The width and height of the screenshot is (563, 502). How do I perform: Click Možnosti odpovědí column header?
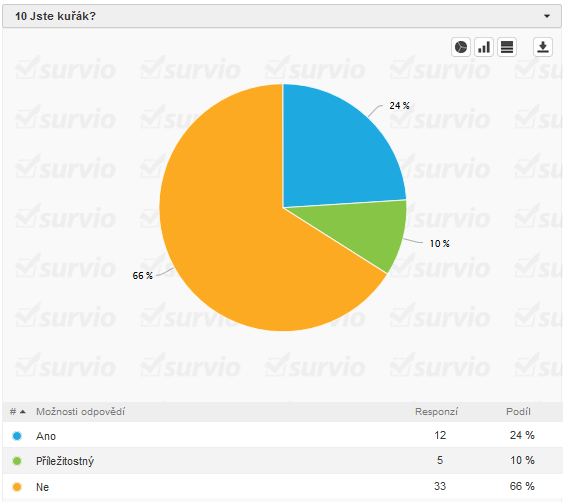[80, 412]
